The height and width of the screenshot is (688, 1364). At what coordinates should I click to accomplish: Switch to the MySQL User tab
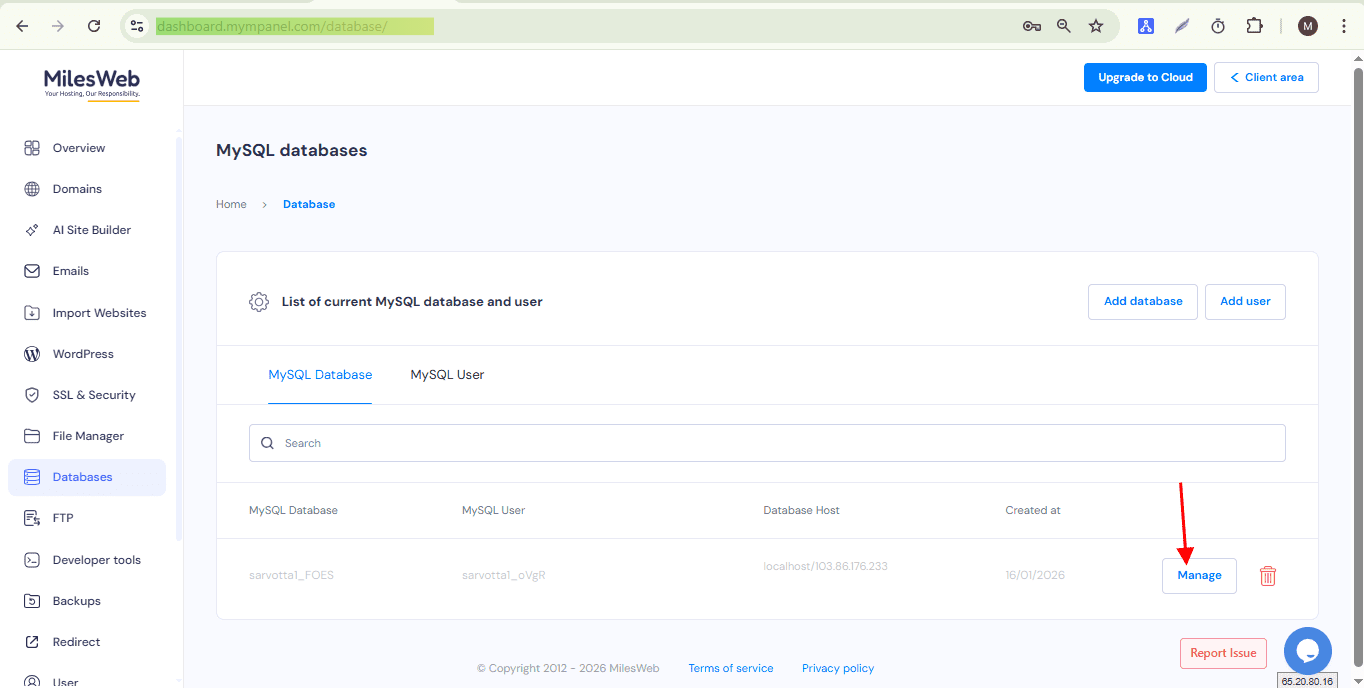pyautogui.click(x=447, y=374)
